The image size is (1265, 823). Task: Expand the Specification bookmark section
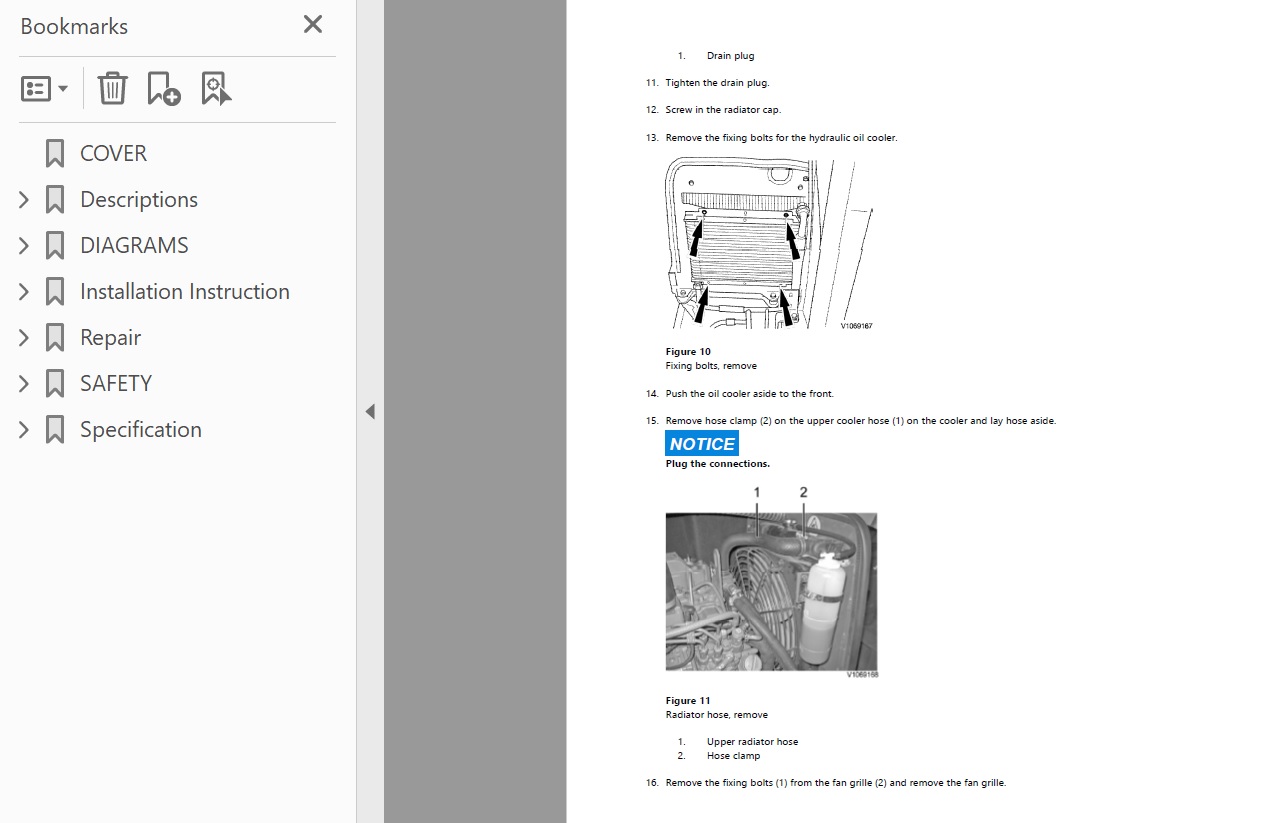[24, 430]
